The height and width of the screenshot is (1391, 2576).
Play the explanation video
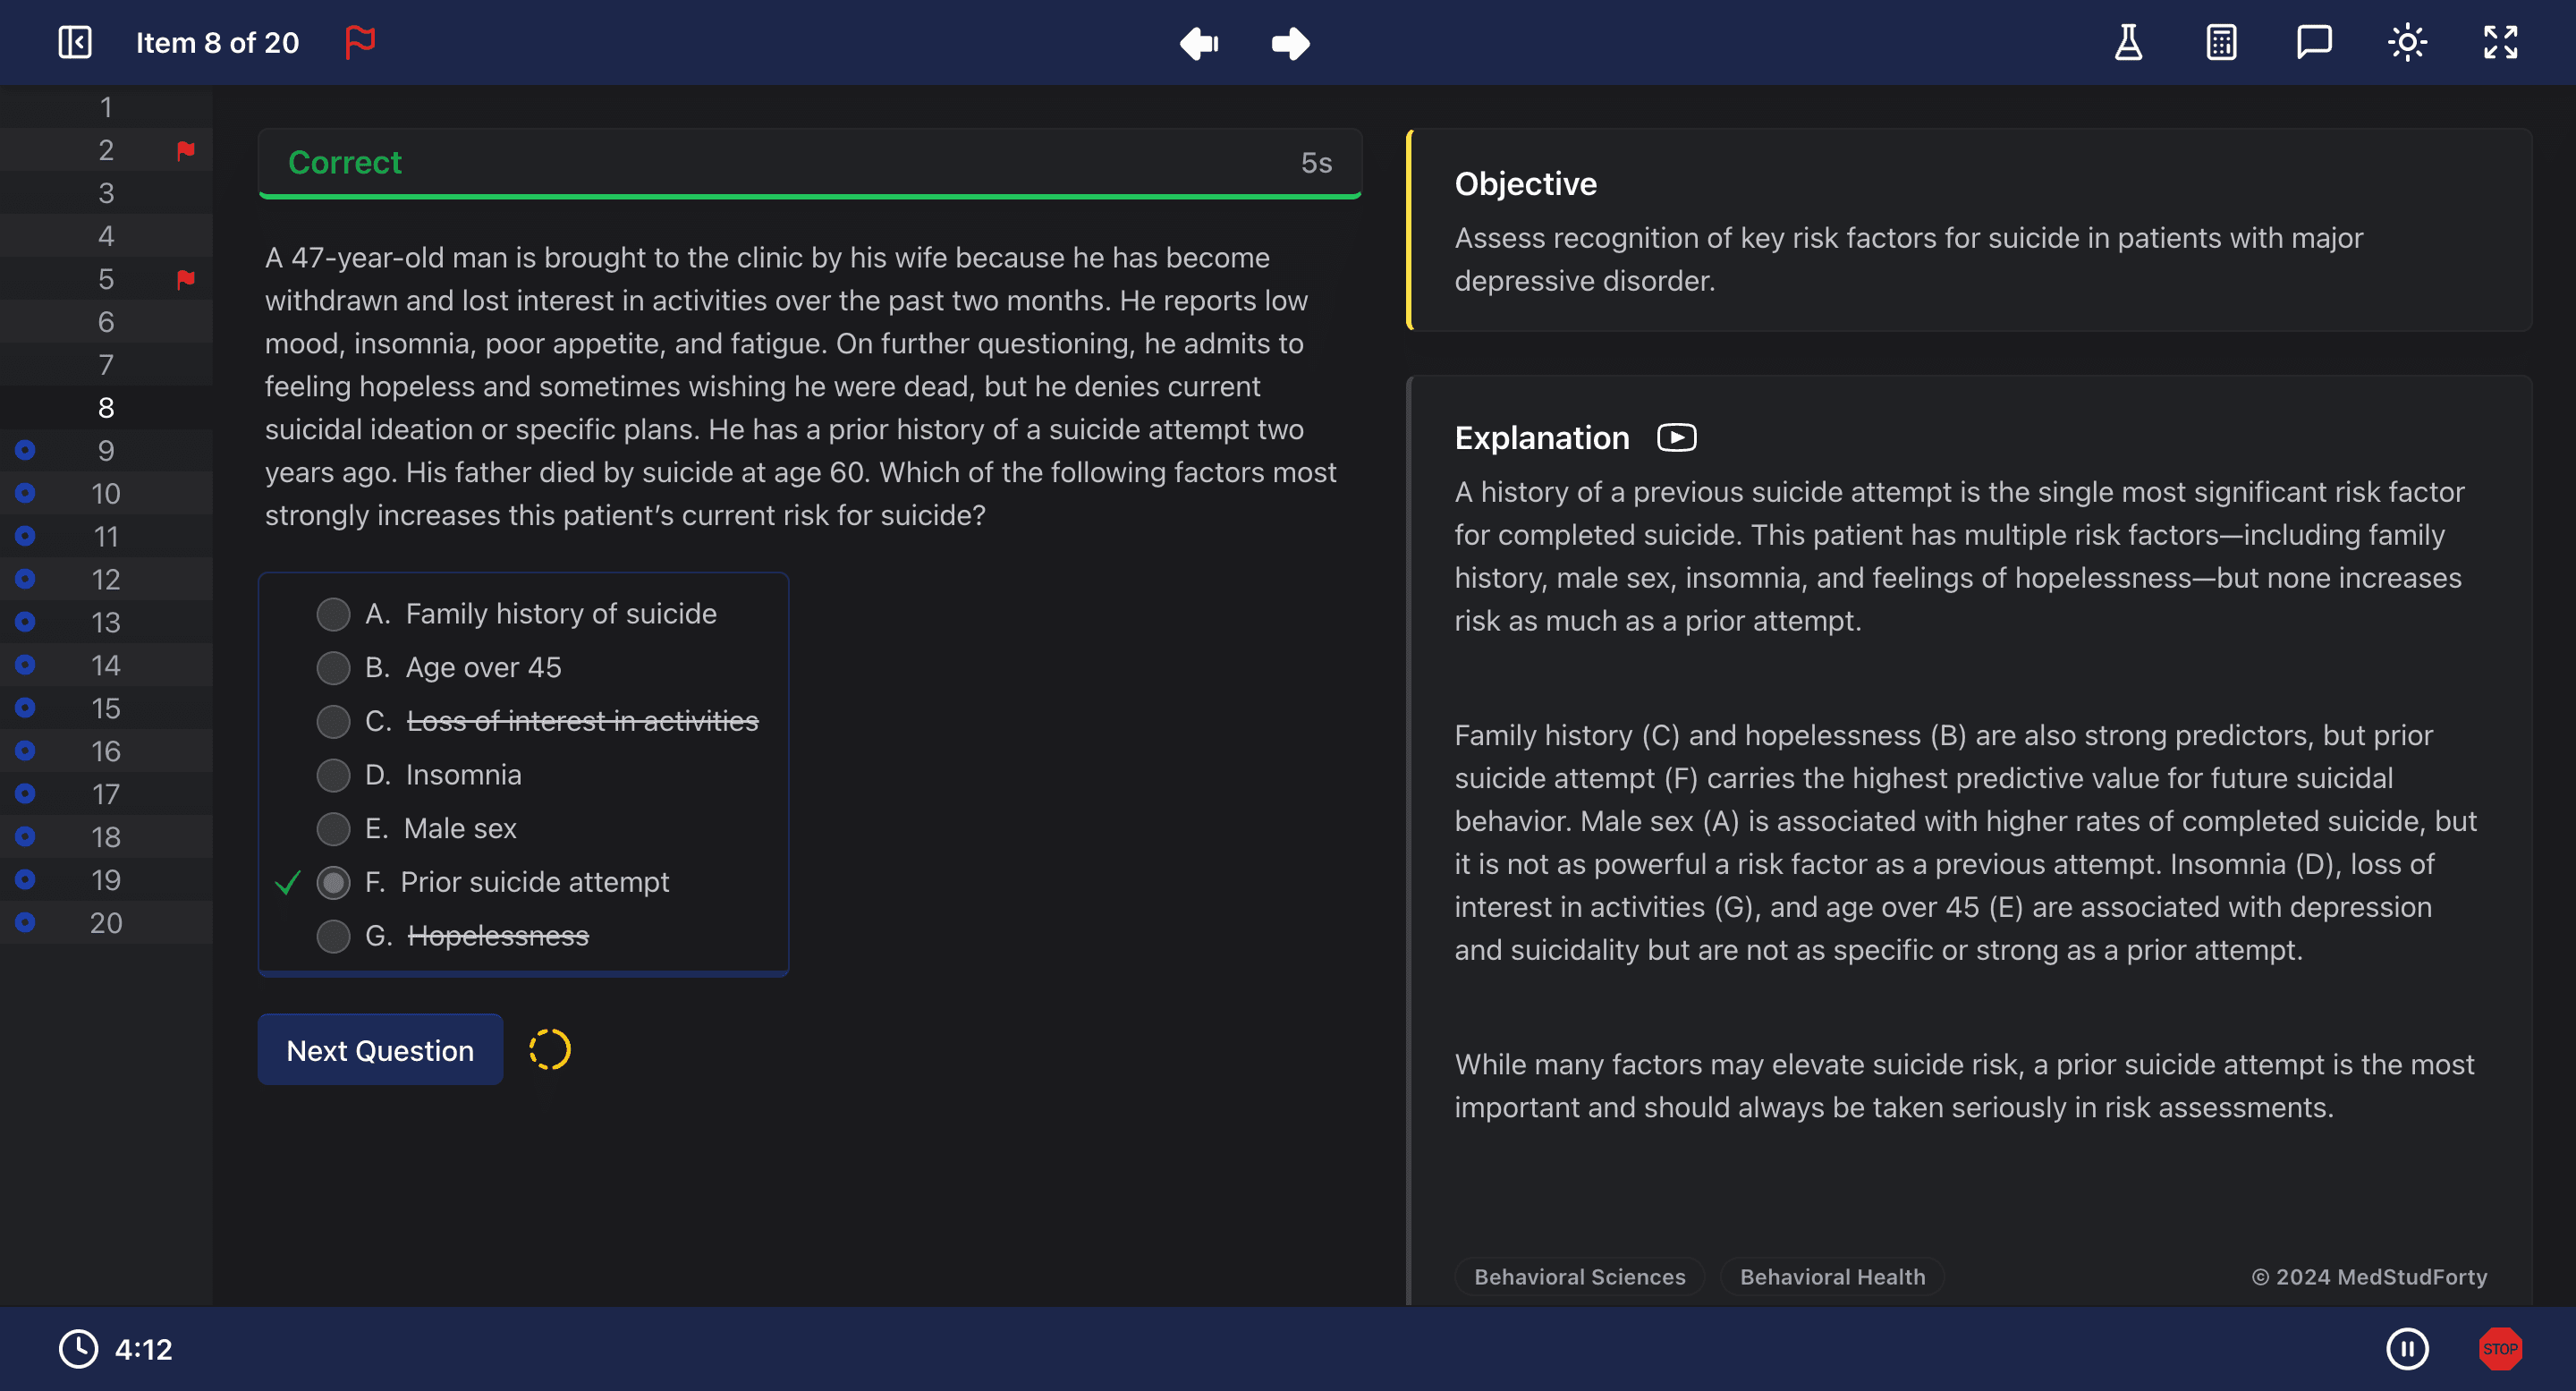click(1676, 438)
